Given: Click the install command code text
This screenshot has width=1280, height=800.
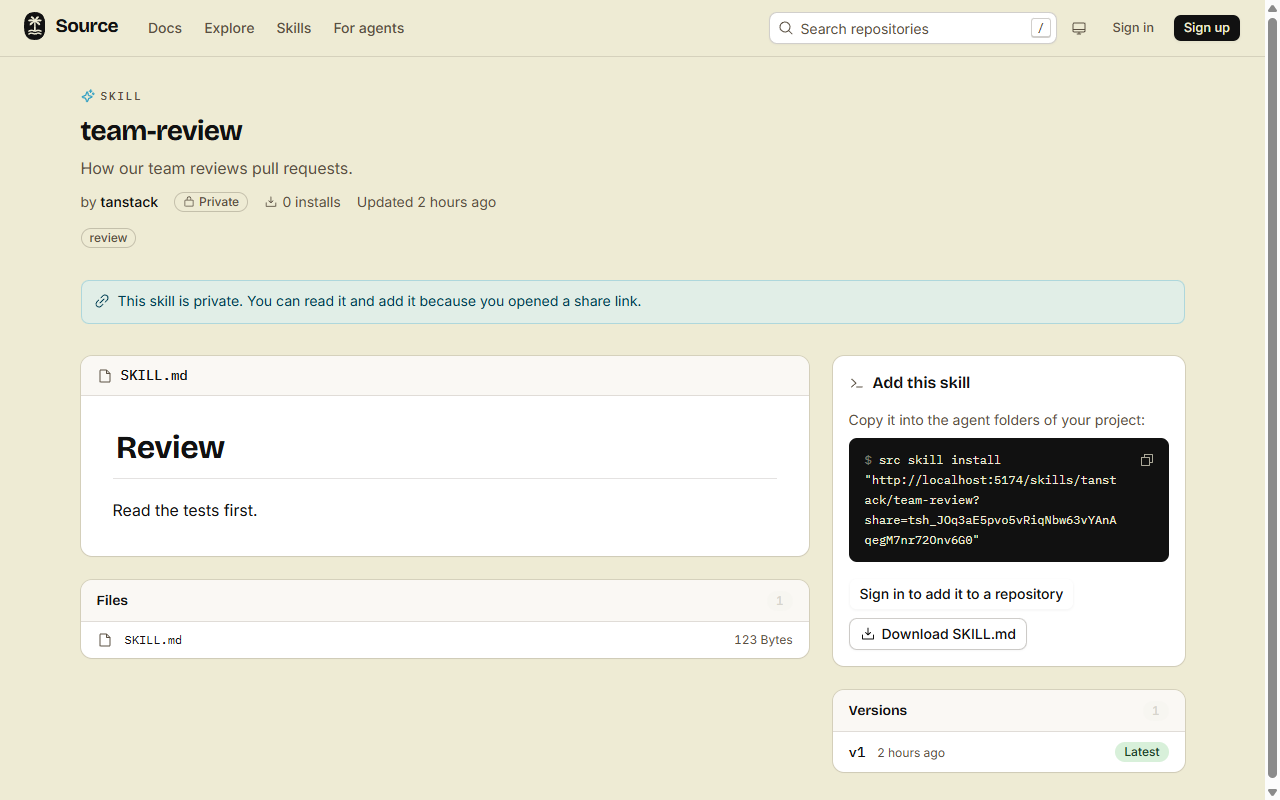Looking at the screenshot, I should (991, 500).
